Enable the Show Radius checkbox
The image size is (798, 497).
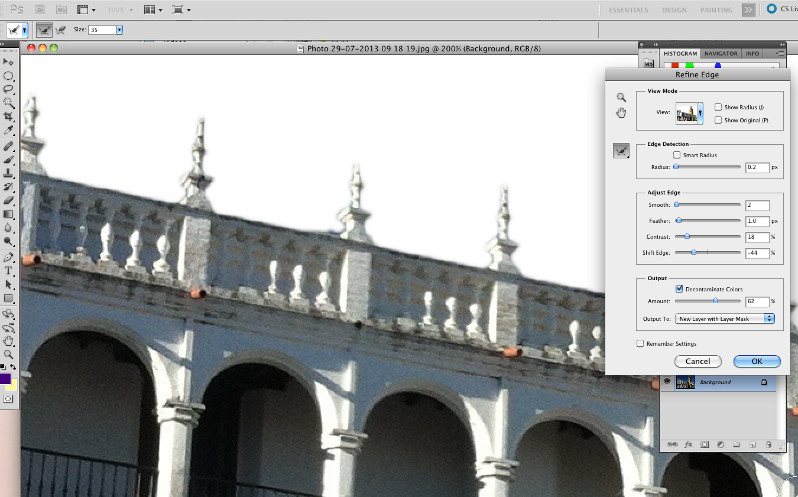(x=718, y=107)
